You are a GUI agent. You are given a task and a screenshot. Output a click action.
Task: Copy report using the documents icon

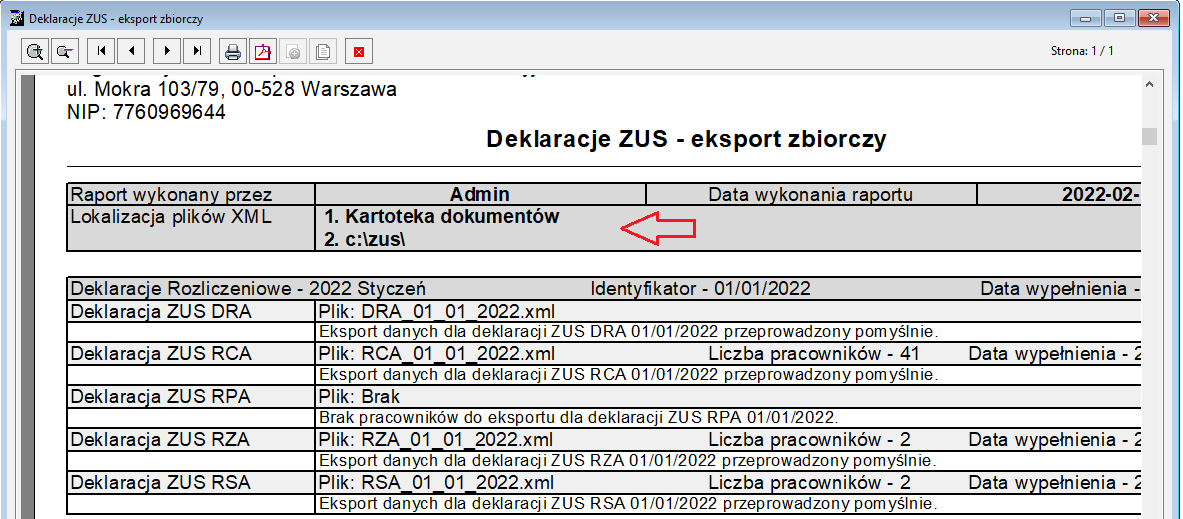click(324, 51)
